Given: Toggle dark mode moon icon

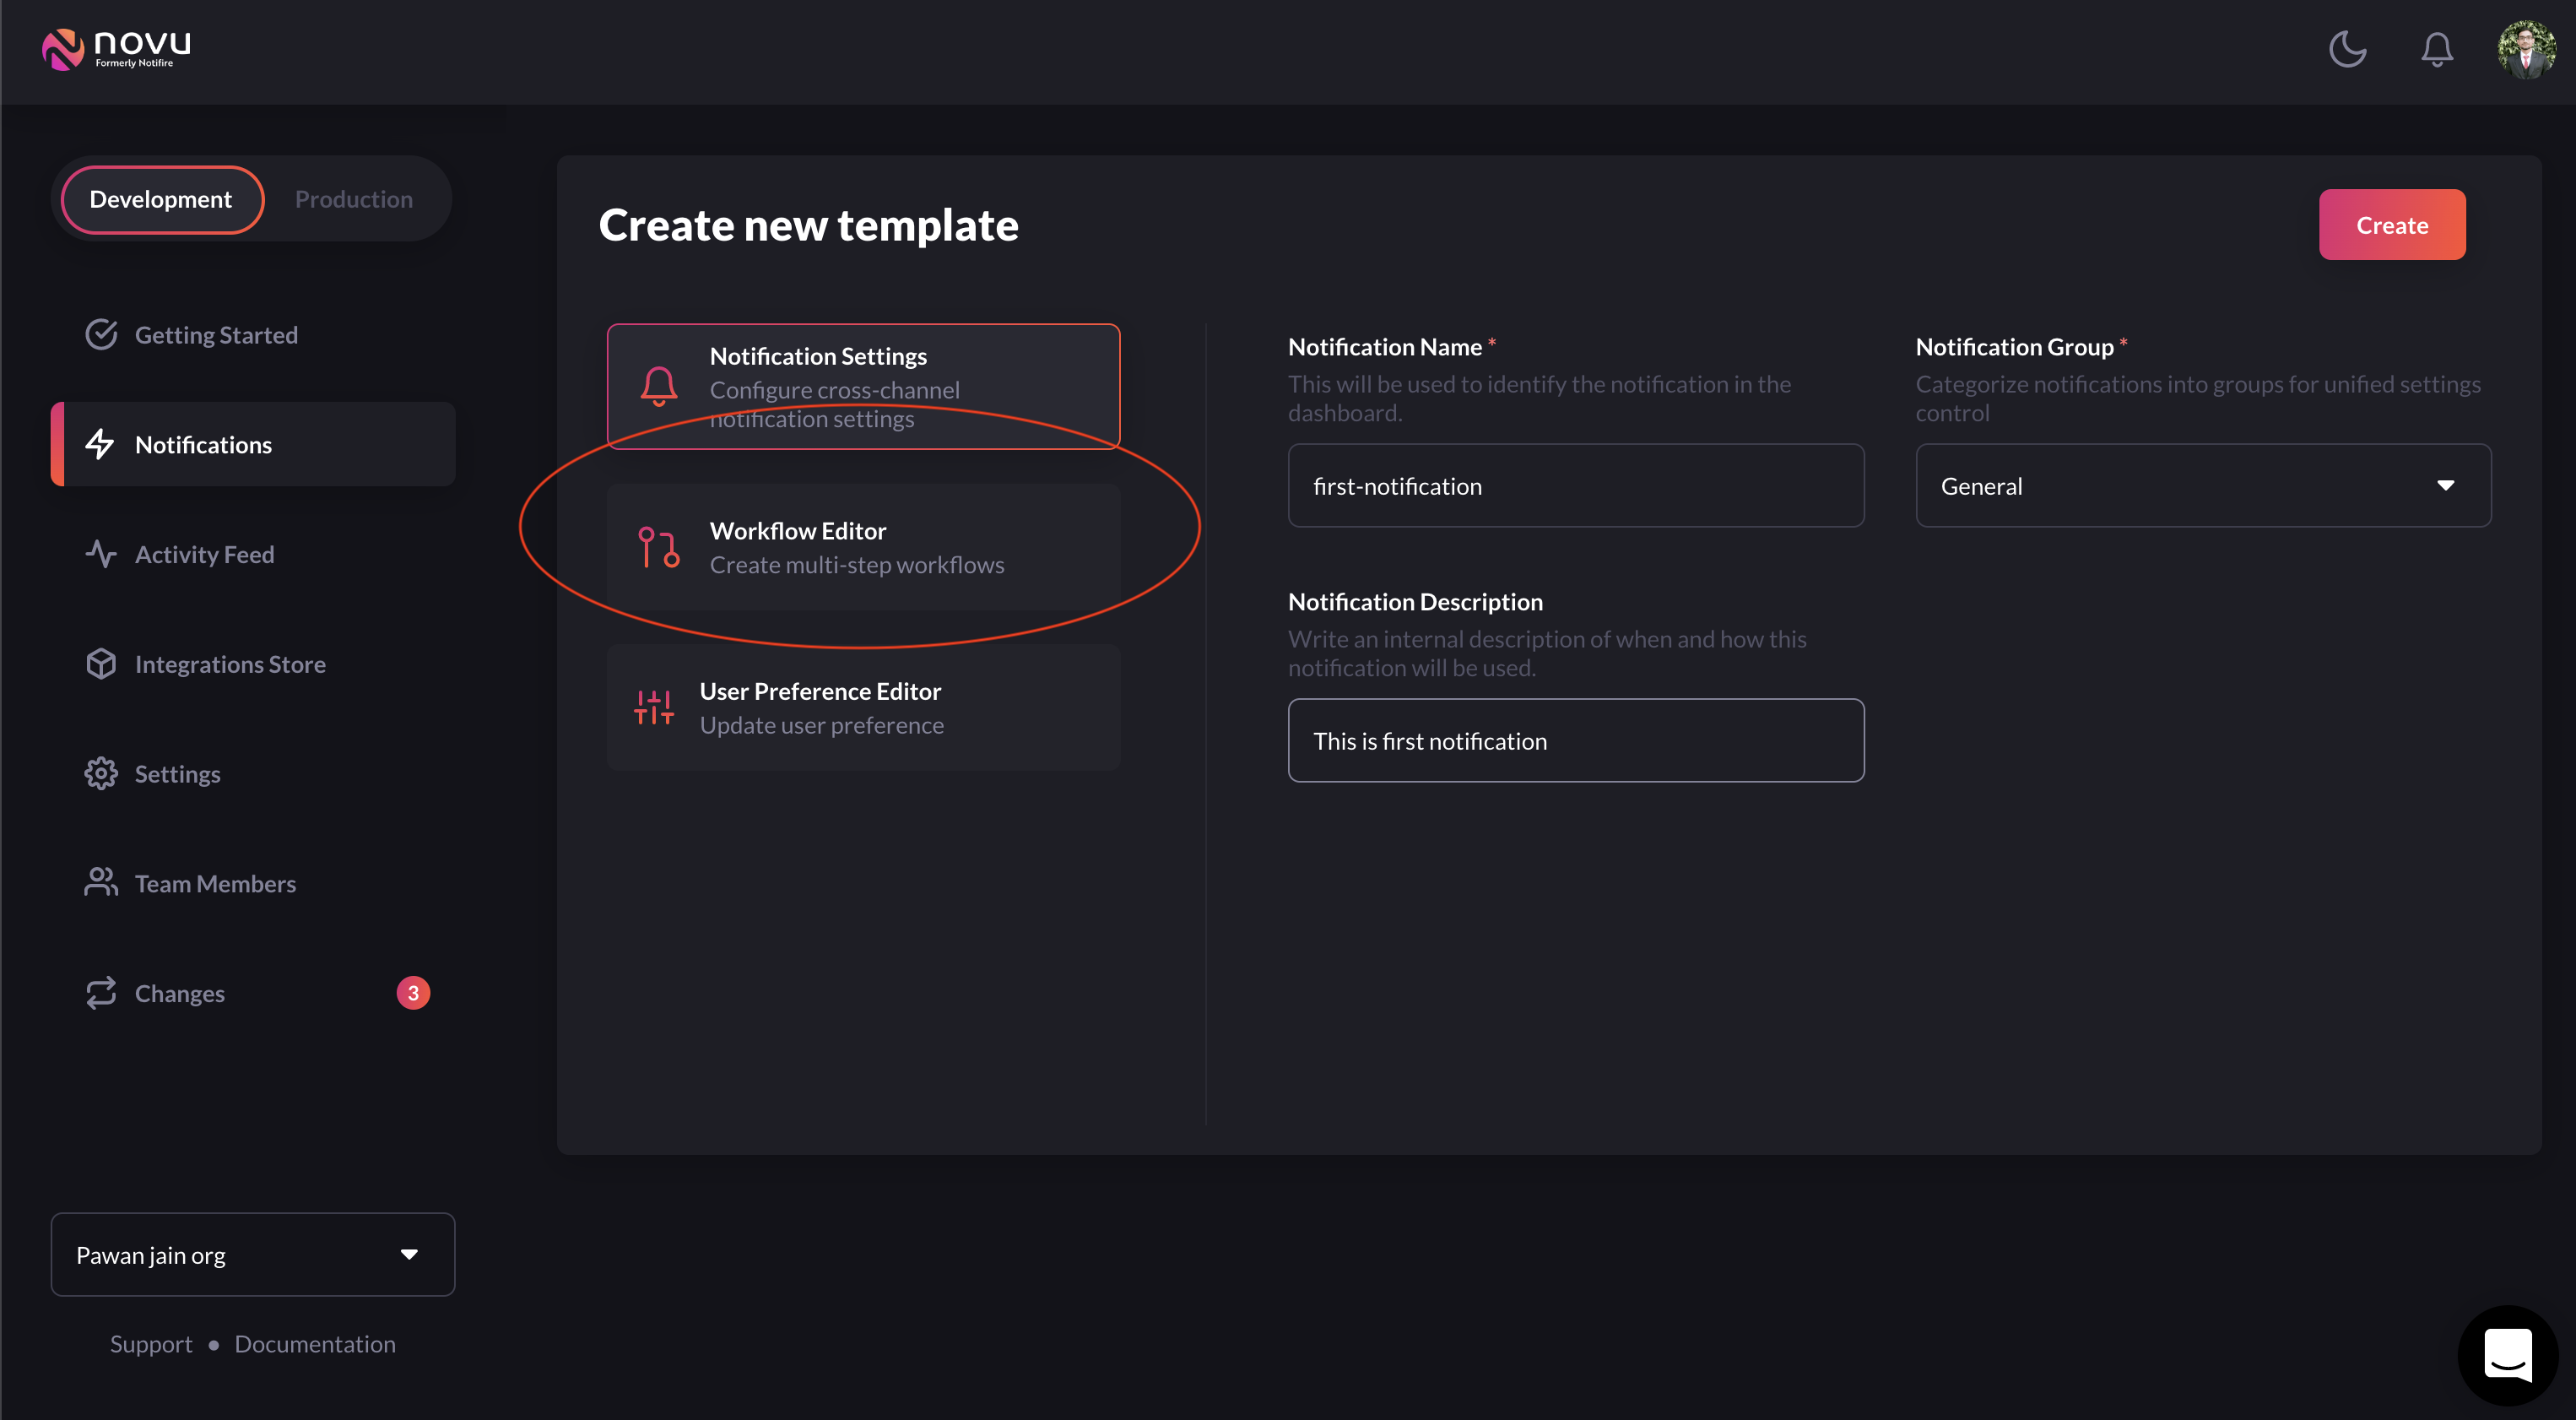Looking at the screenshot, I should (x=2349, y=47).
